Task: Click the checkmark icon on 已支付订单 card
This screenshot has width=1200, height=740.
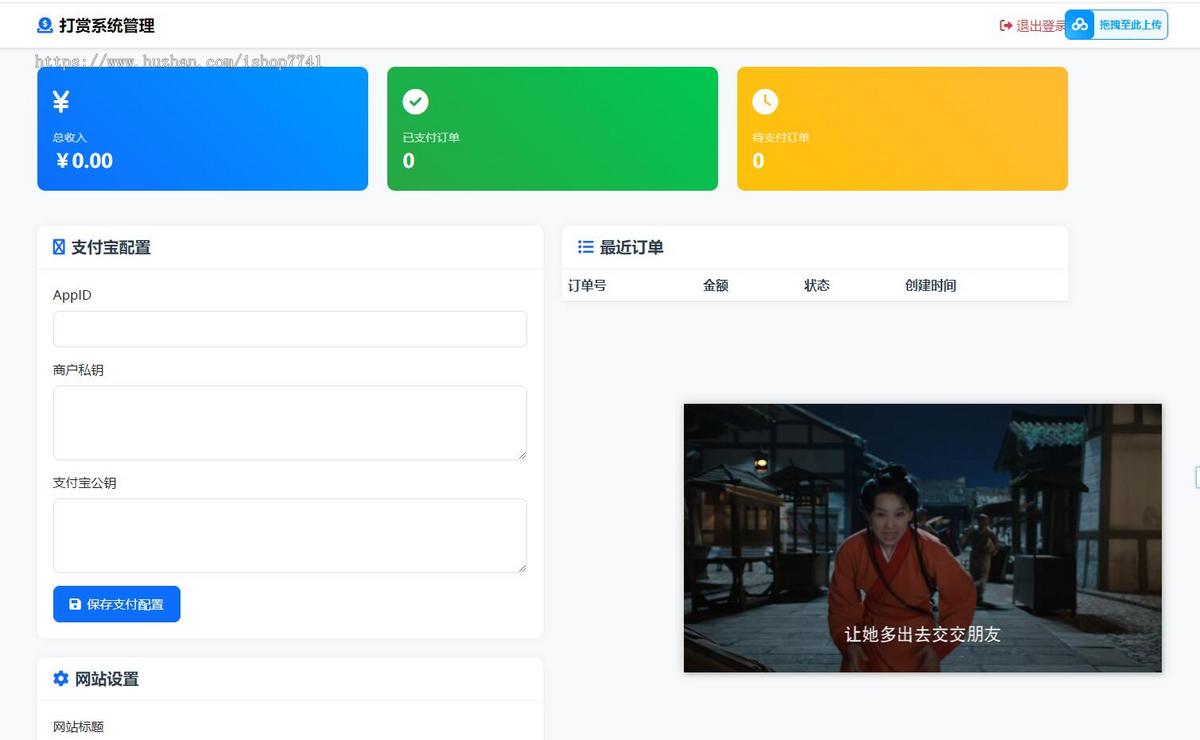Action: tap(415, 101)
